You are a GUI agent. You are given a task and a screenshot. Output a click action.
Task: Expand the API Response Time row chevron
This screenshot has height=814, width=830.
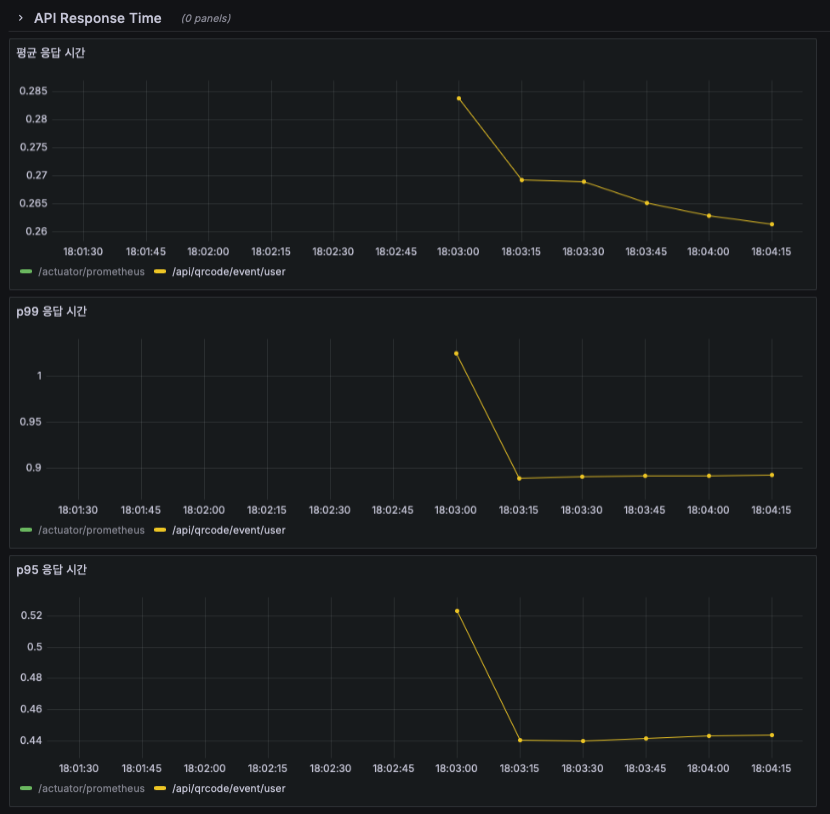click(x=20, y=18)
